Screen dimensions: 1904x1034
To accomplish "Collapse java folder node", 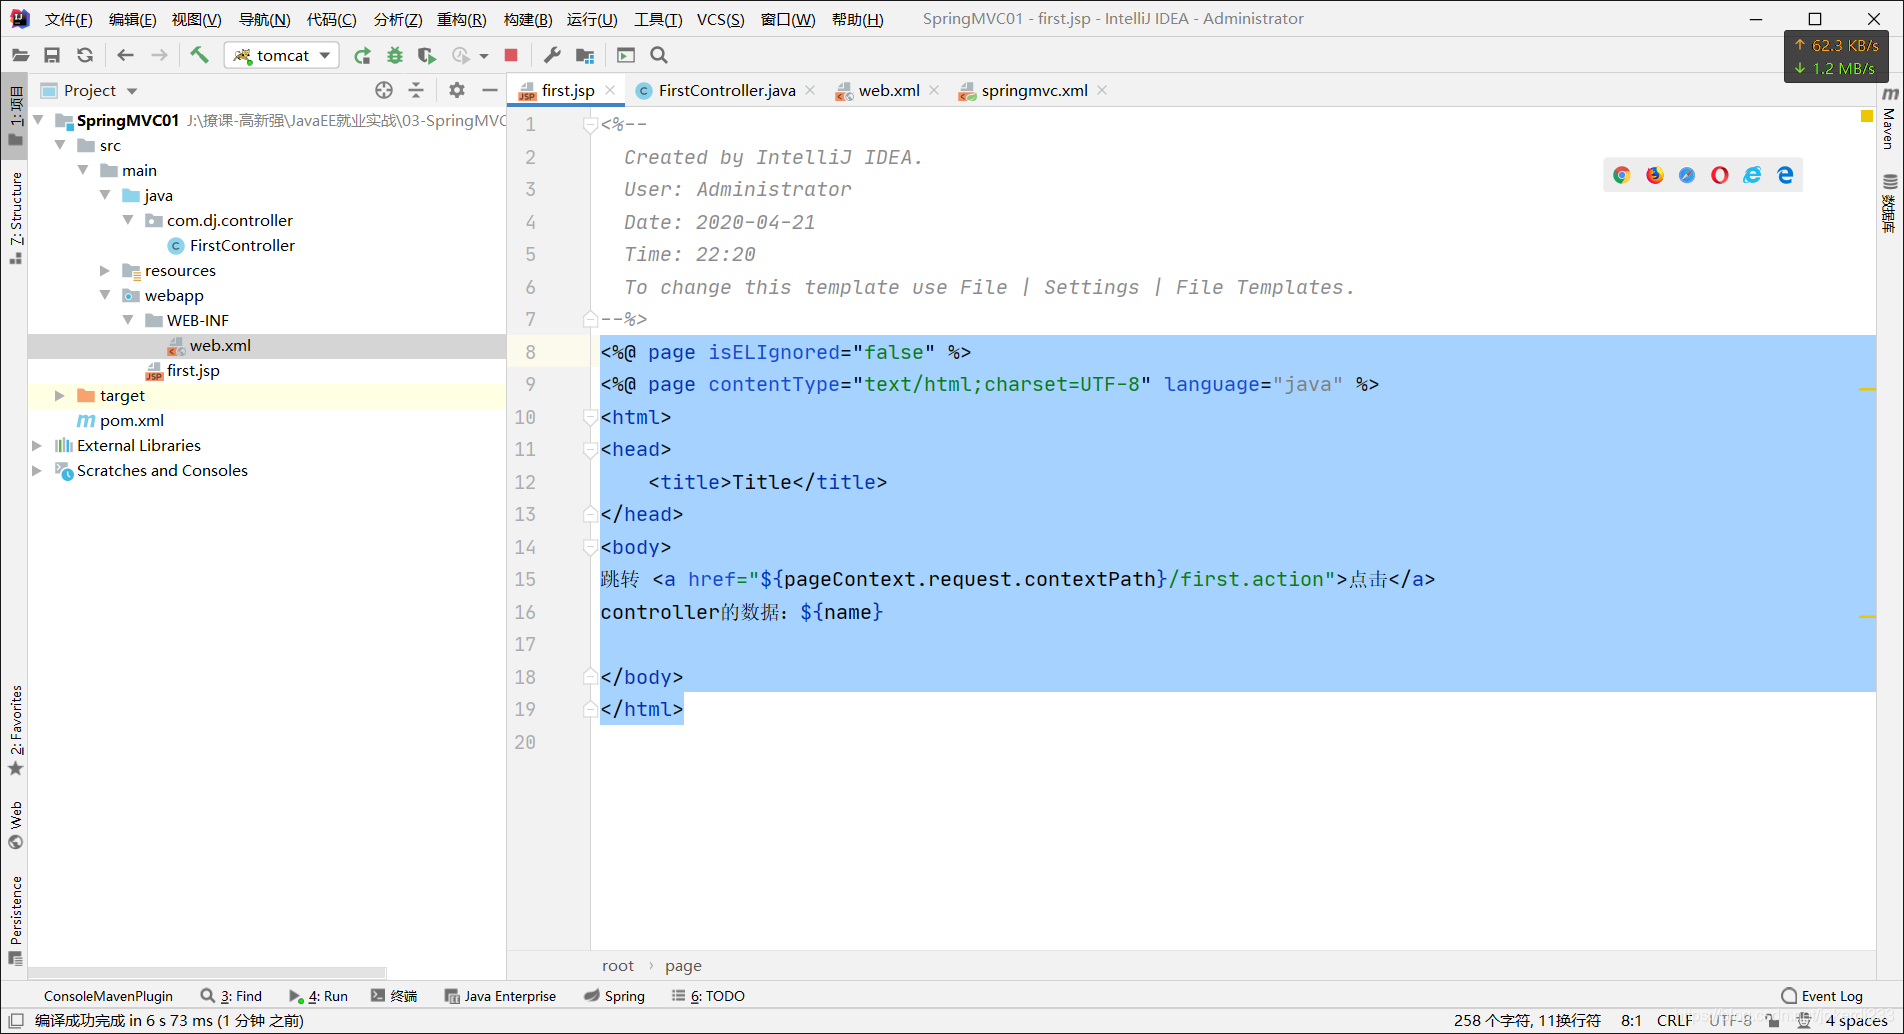I will coord(105,195).
